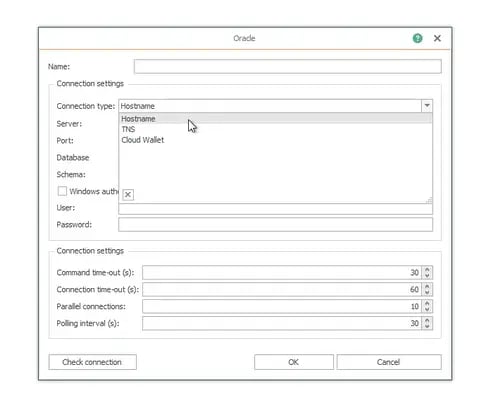487x407 pixels.
Task: Toggle the Windows authentication checkbox
Action: pos(62,191)
